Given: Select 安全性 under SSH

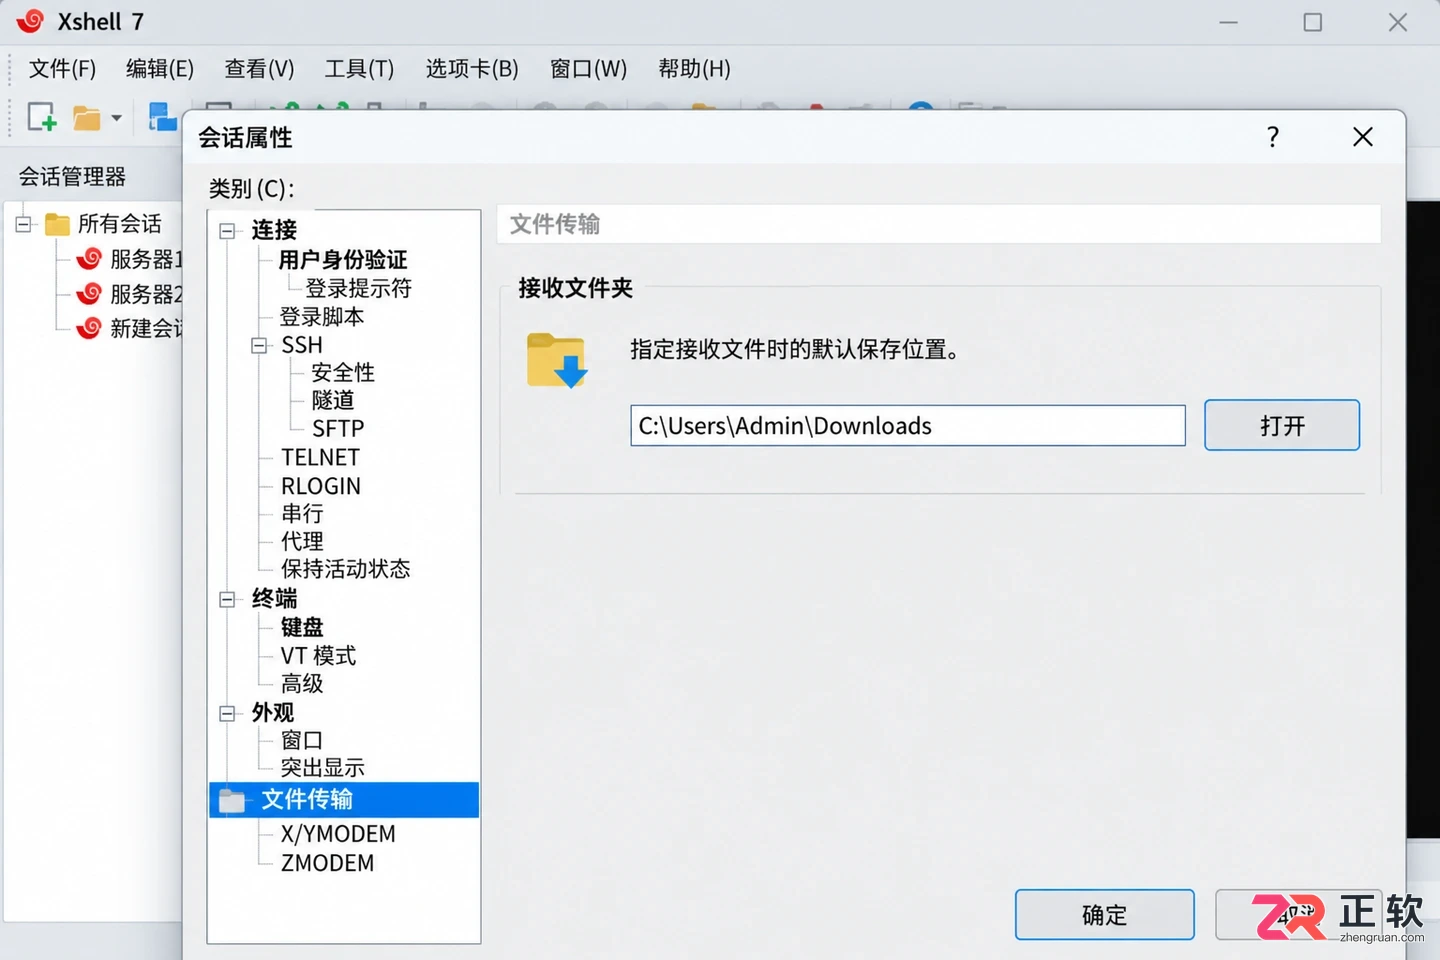Looking at the screenshot, I should pos(343,373).
